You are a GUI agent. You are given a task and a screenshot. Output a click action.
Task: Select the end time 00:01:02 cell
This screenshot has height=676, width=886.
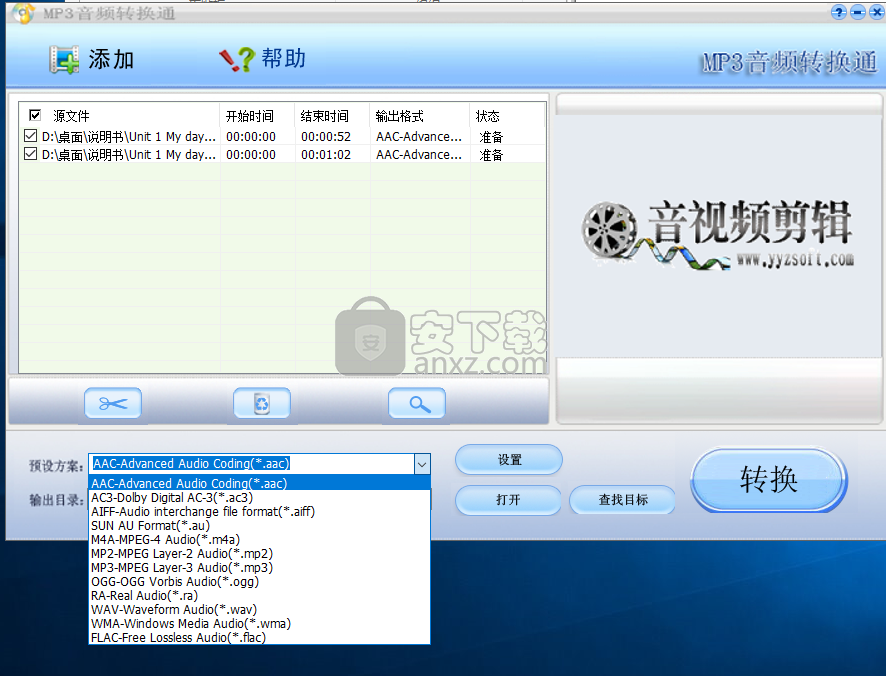pyautogui.click(x=326, y=154)
